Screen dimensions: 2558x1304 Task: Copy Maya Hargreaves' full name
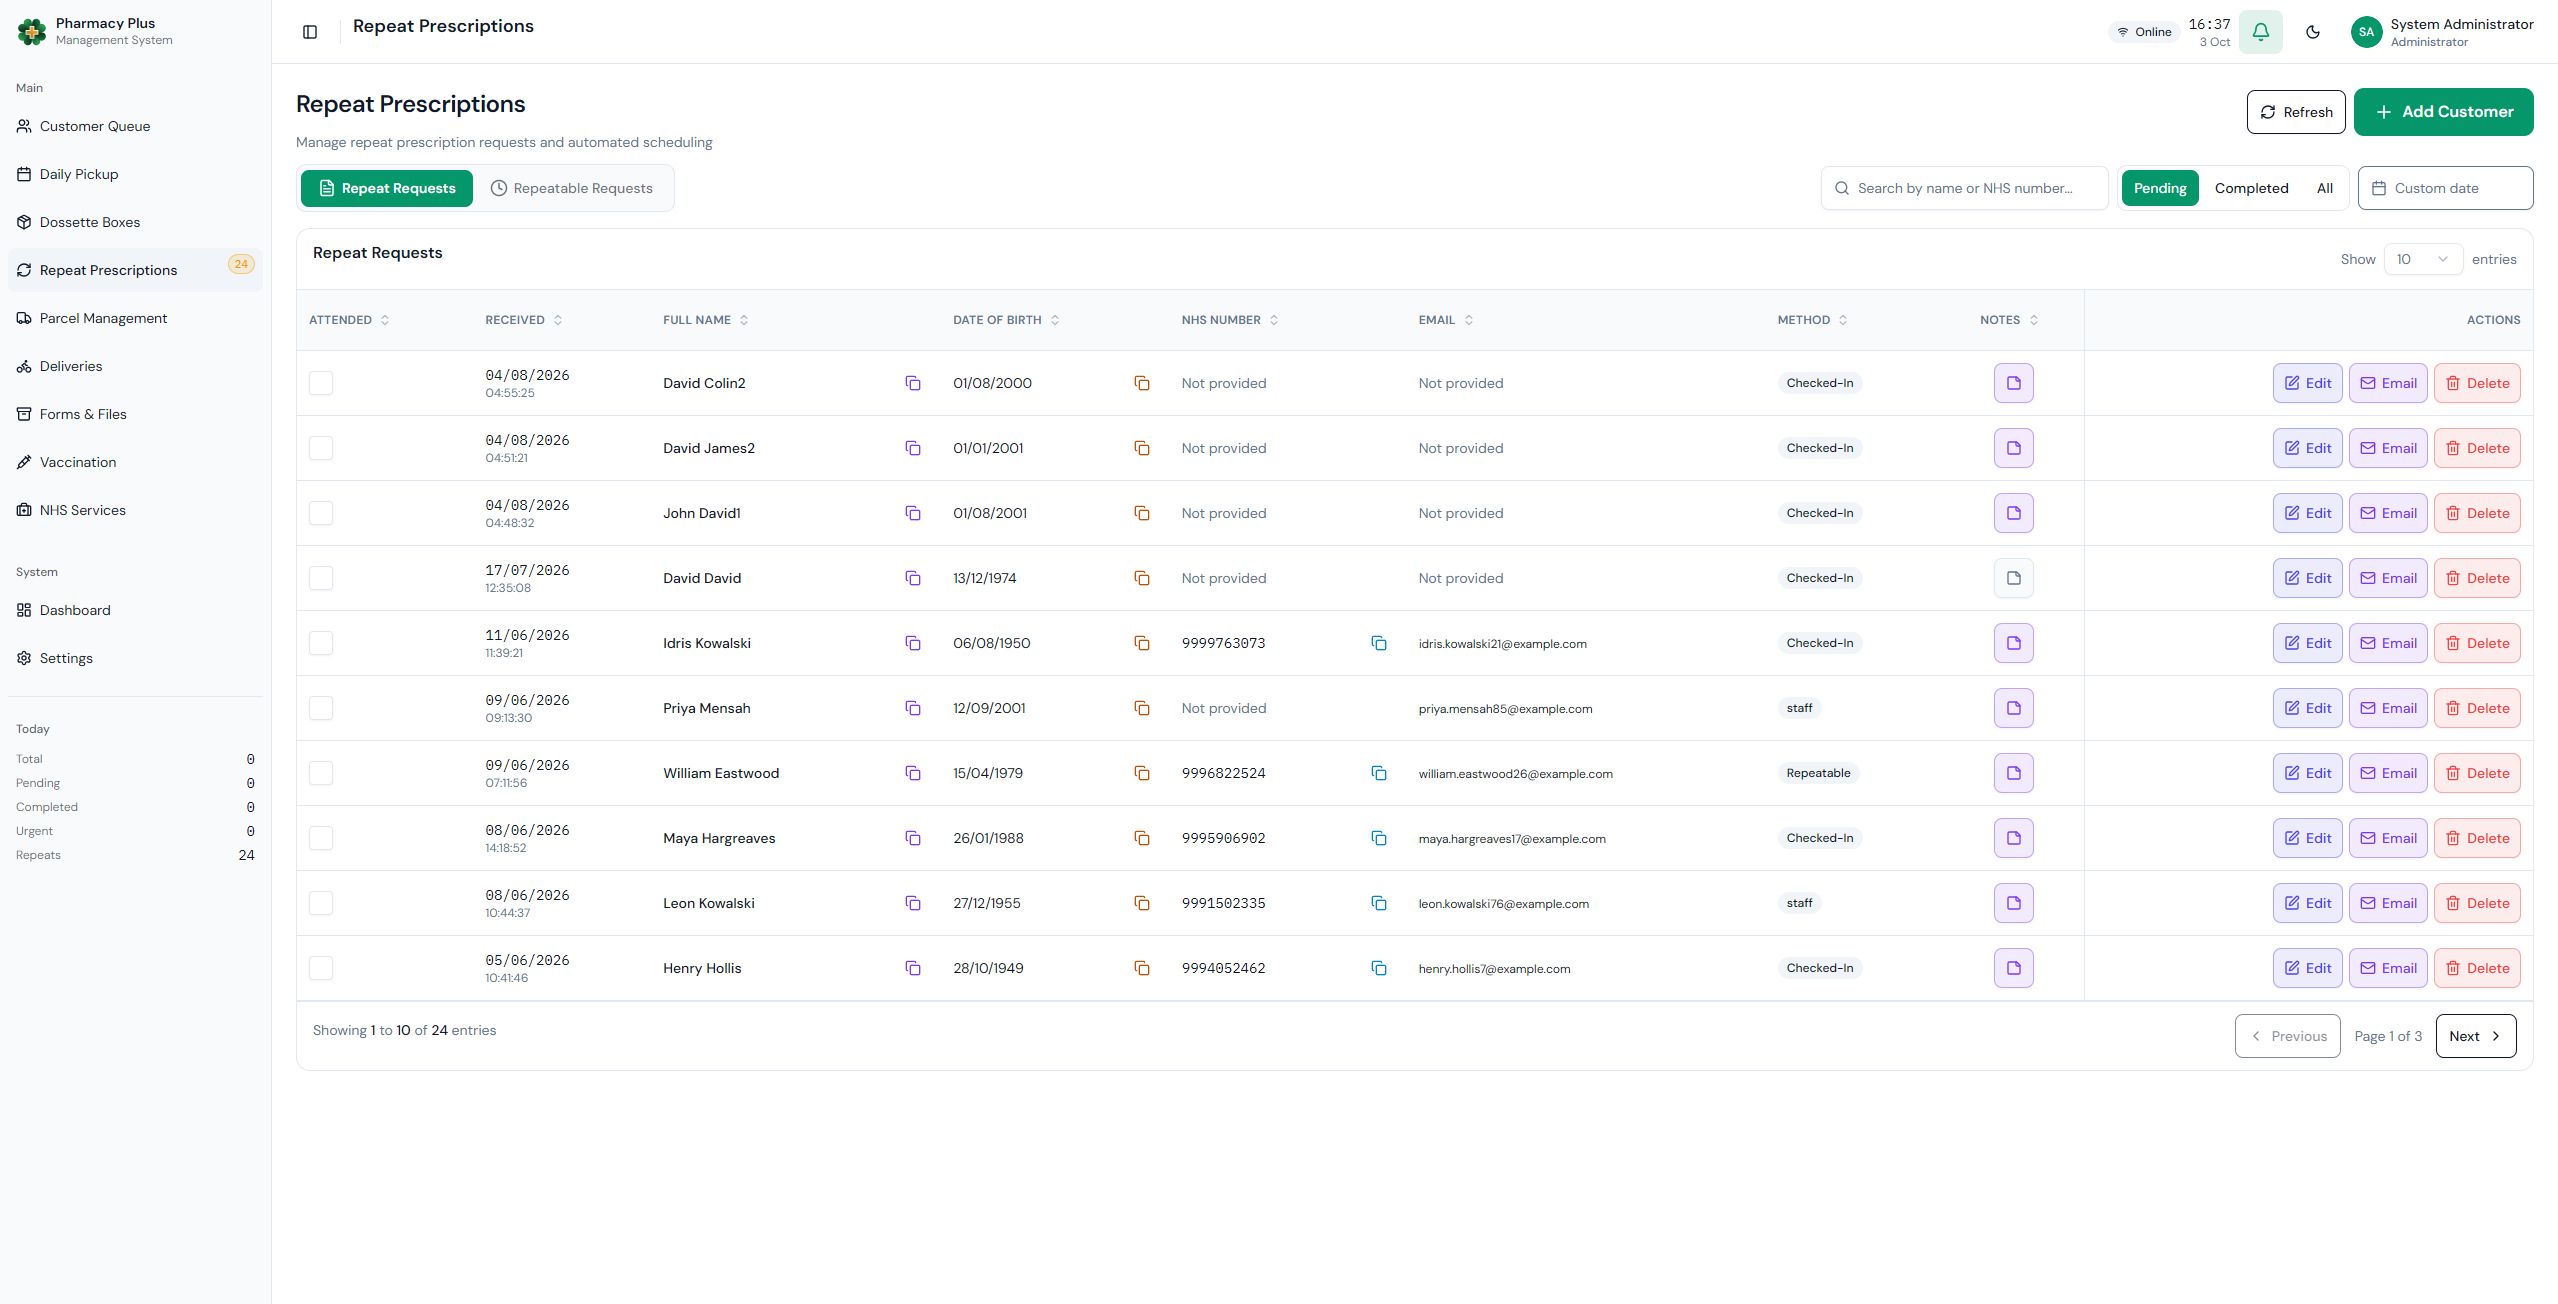point(912,838)
